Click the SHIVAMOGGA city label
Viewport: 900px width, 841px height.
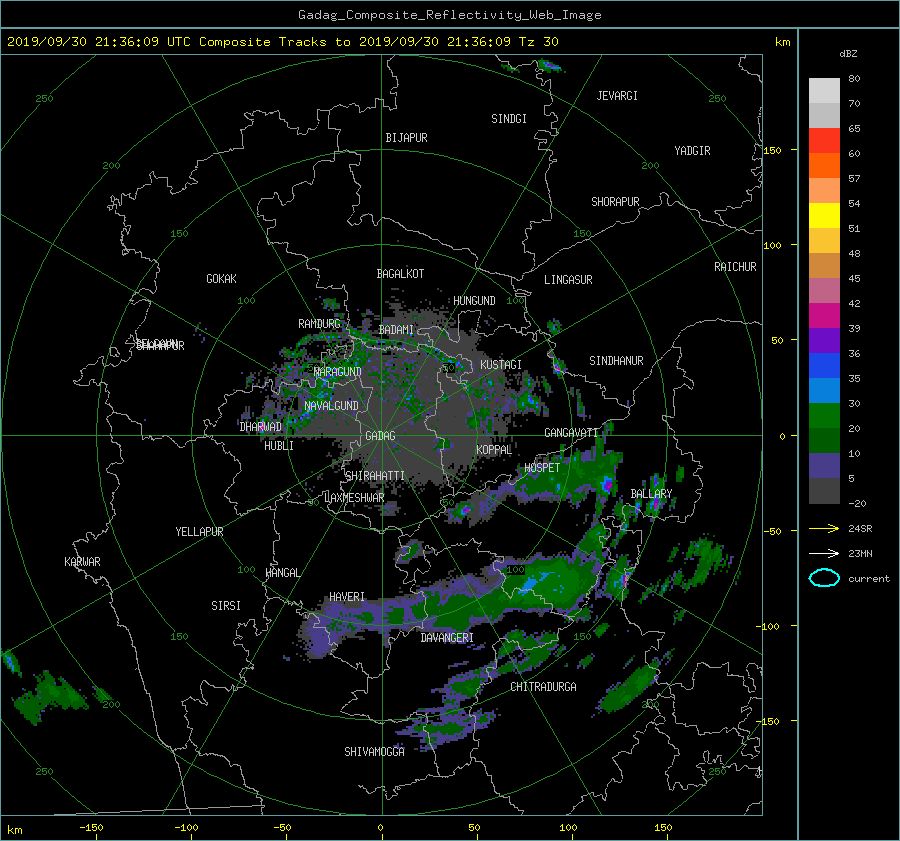click(x=374, y=752)
